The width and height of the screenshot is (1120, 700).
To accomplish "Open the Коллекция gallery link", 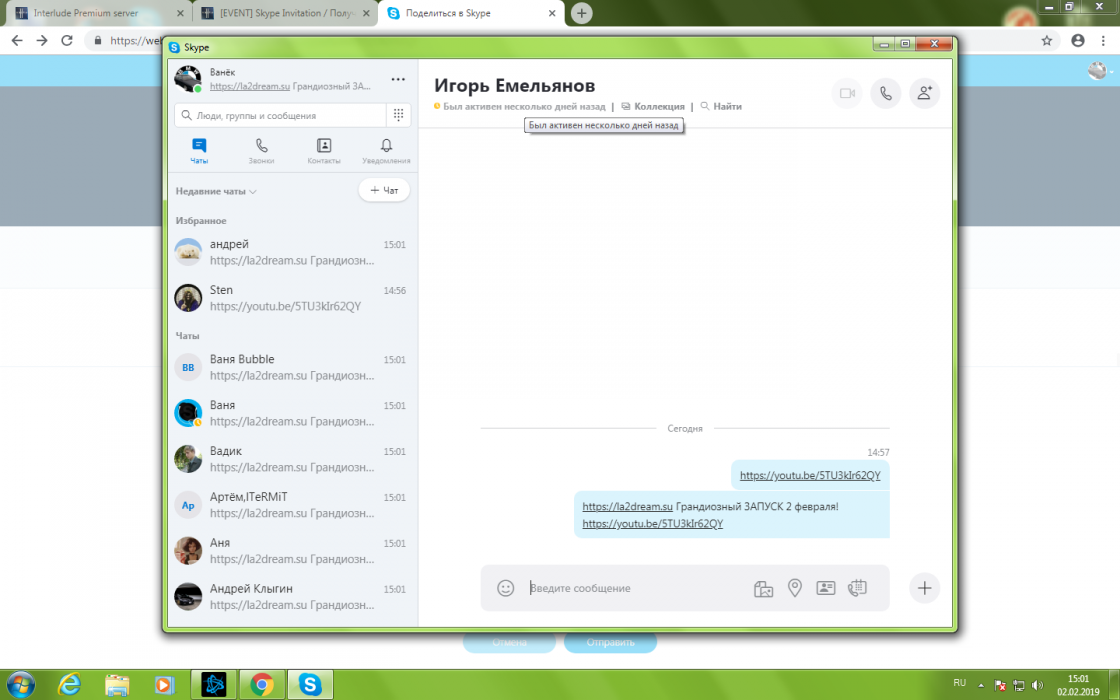I will click(x=653, y=106).
